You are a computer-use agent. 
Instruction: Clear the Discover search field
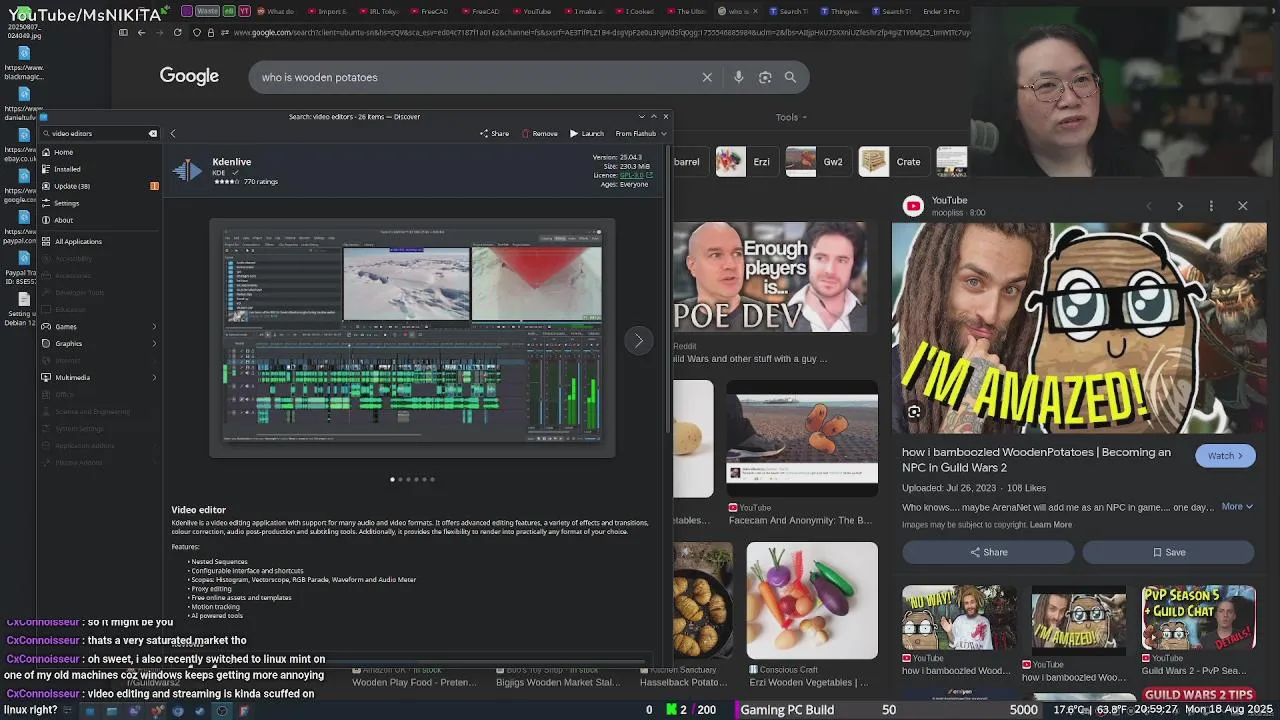[x=153, y=133]
